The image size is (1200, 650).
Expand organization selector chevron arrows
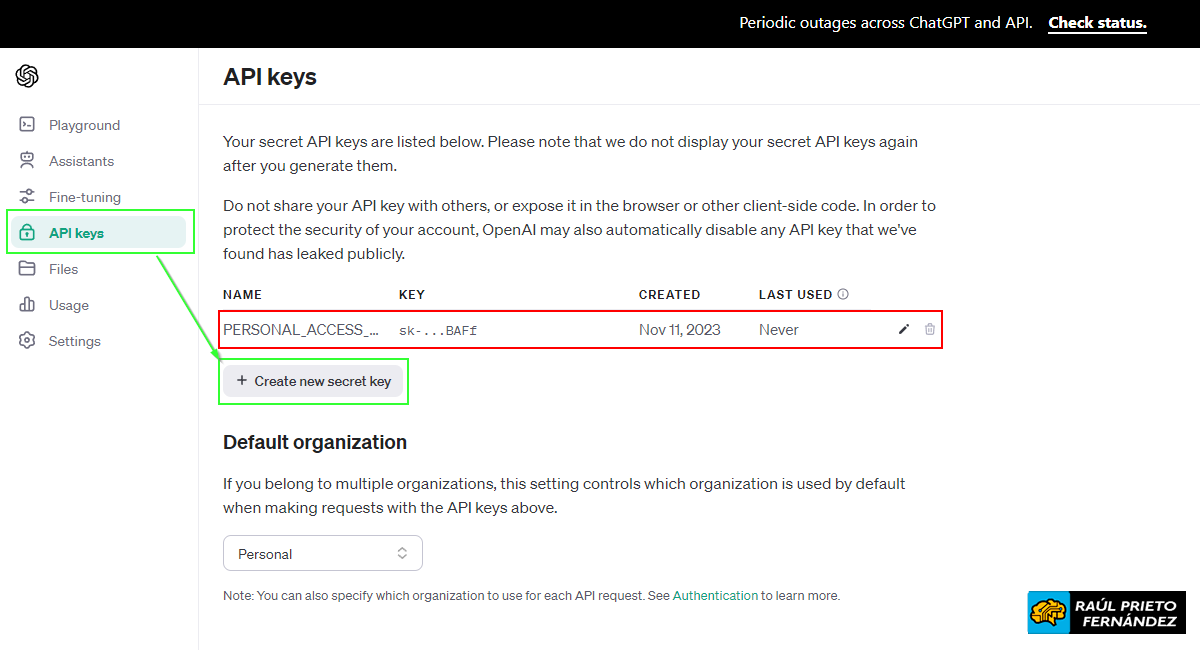[x=402, y=553]
